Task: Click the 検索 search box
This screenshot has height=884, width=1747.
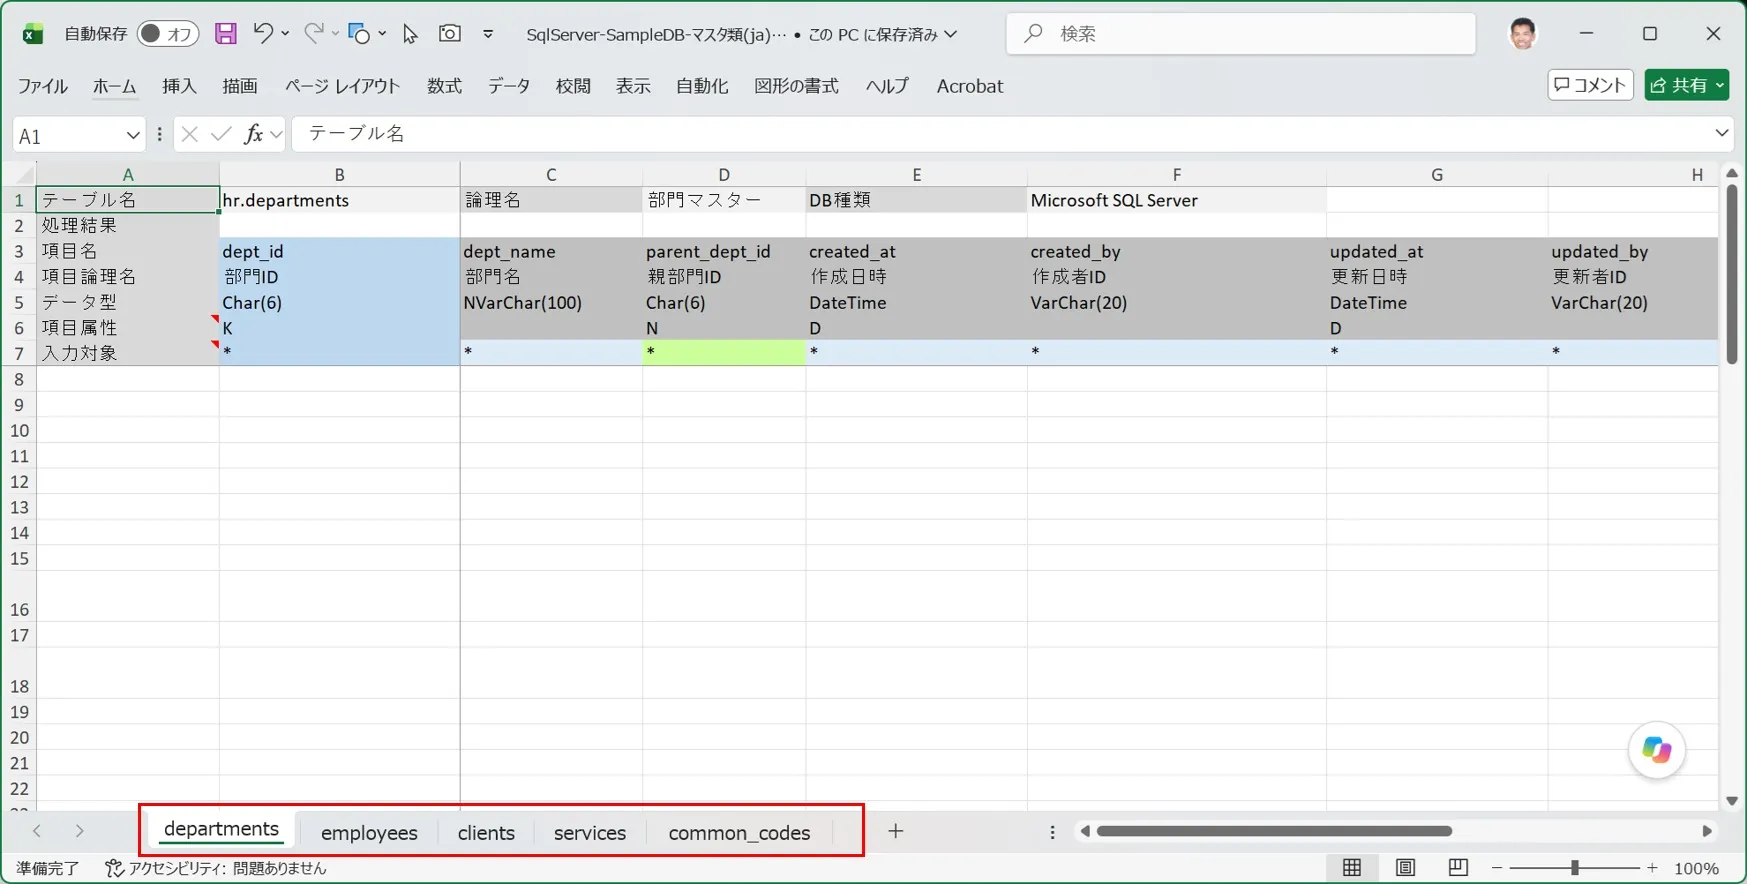Action: pyautogui.click(x=1241, y=34)
